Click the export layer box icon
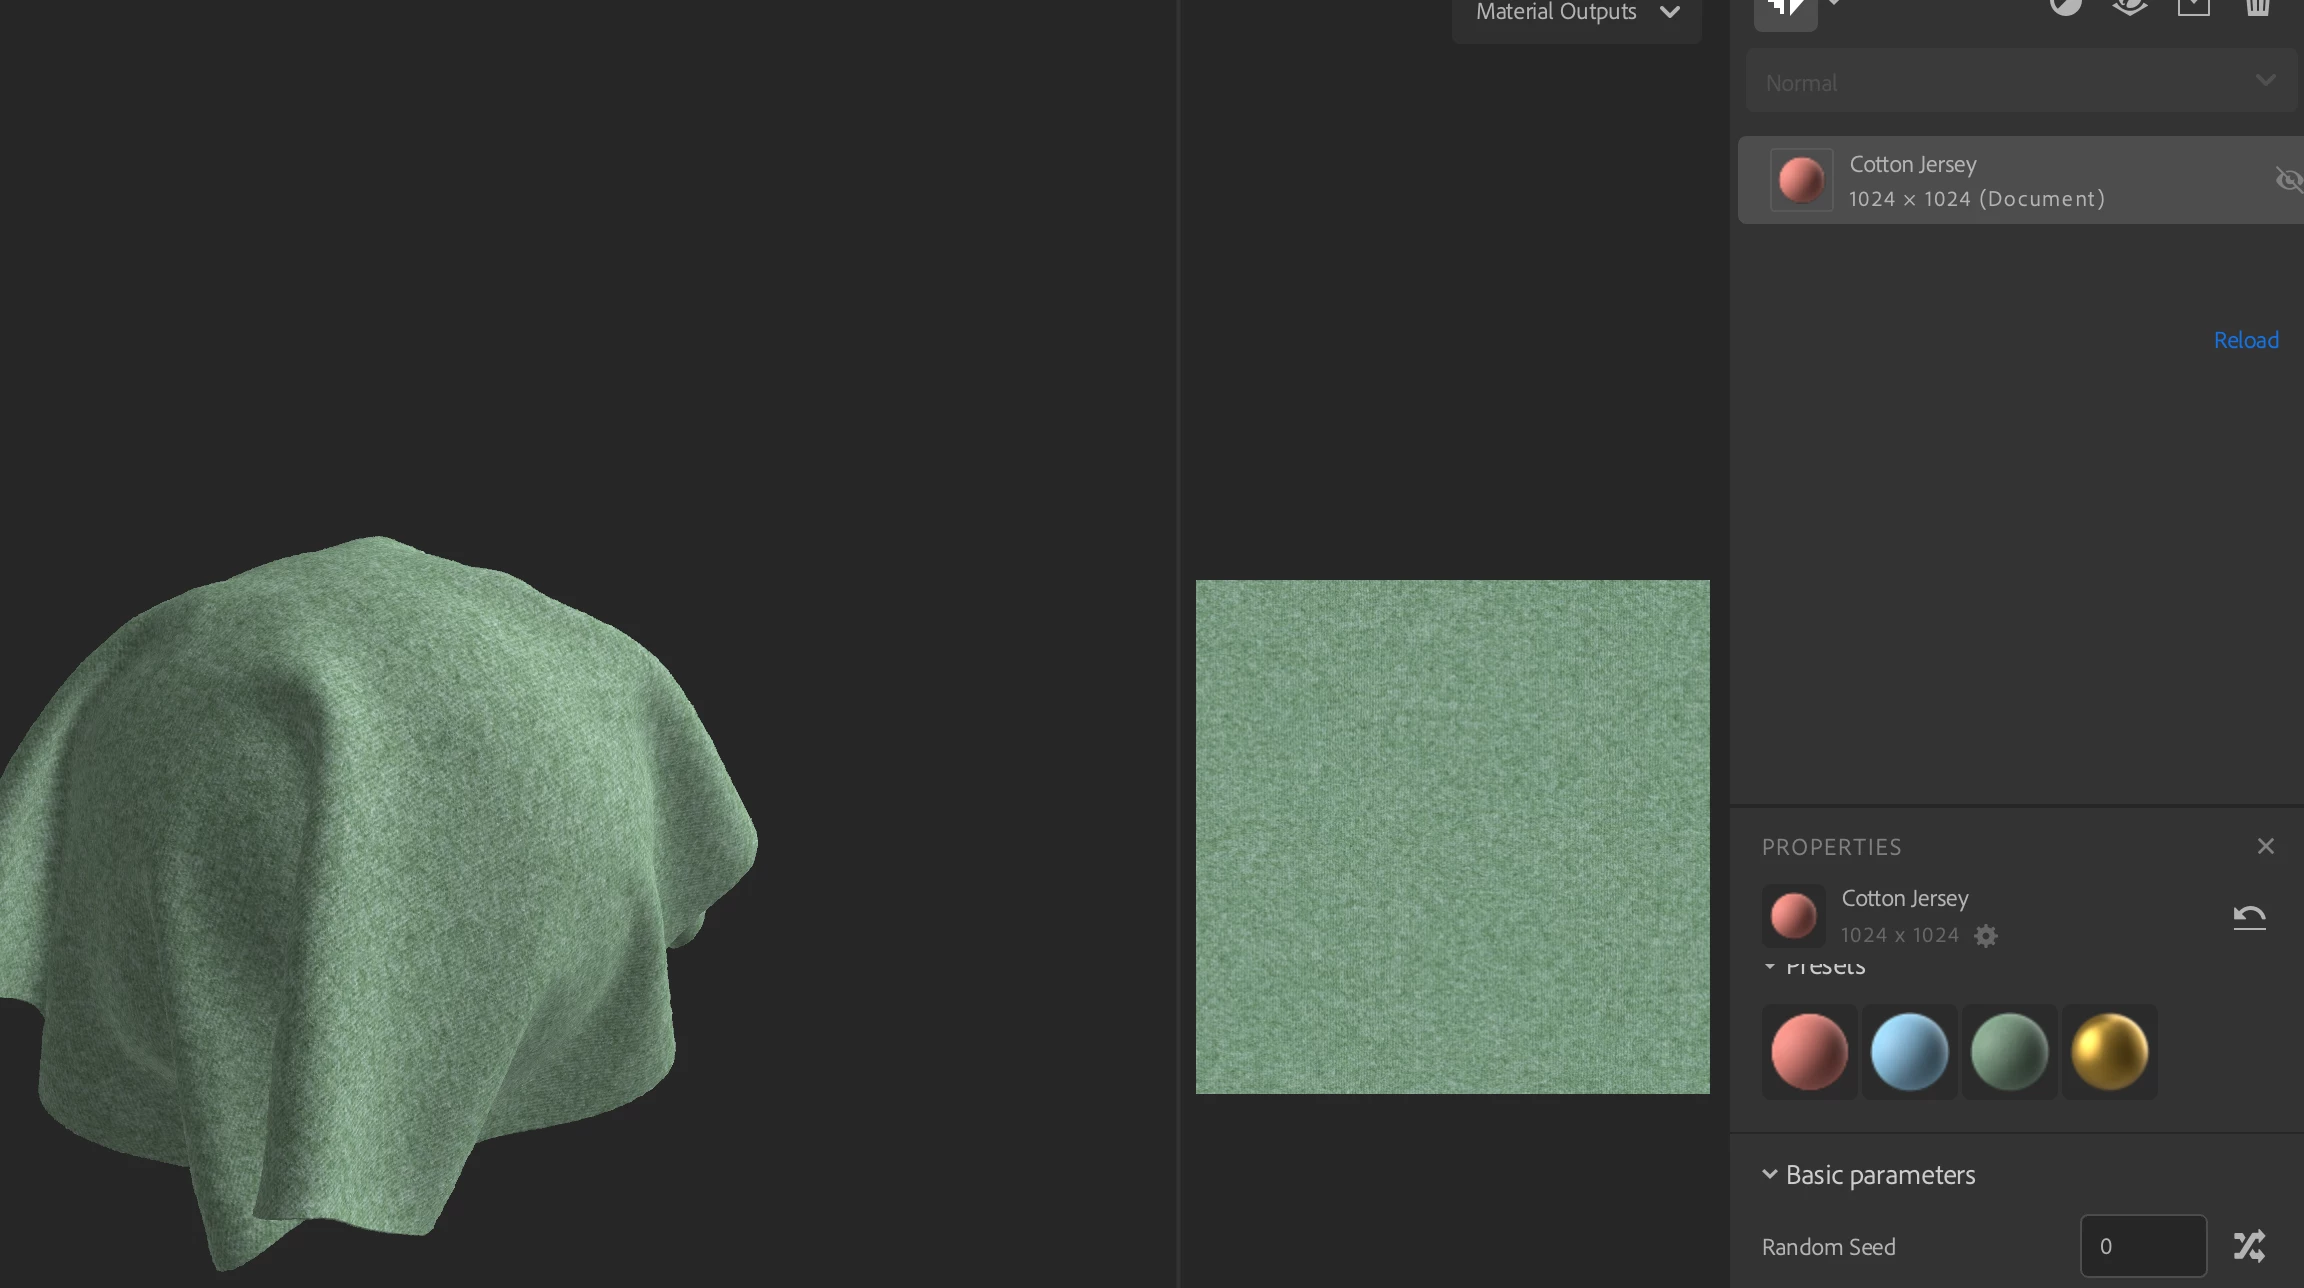Screen dimensions: 2304x1288 [x=2193, y=8]
